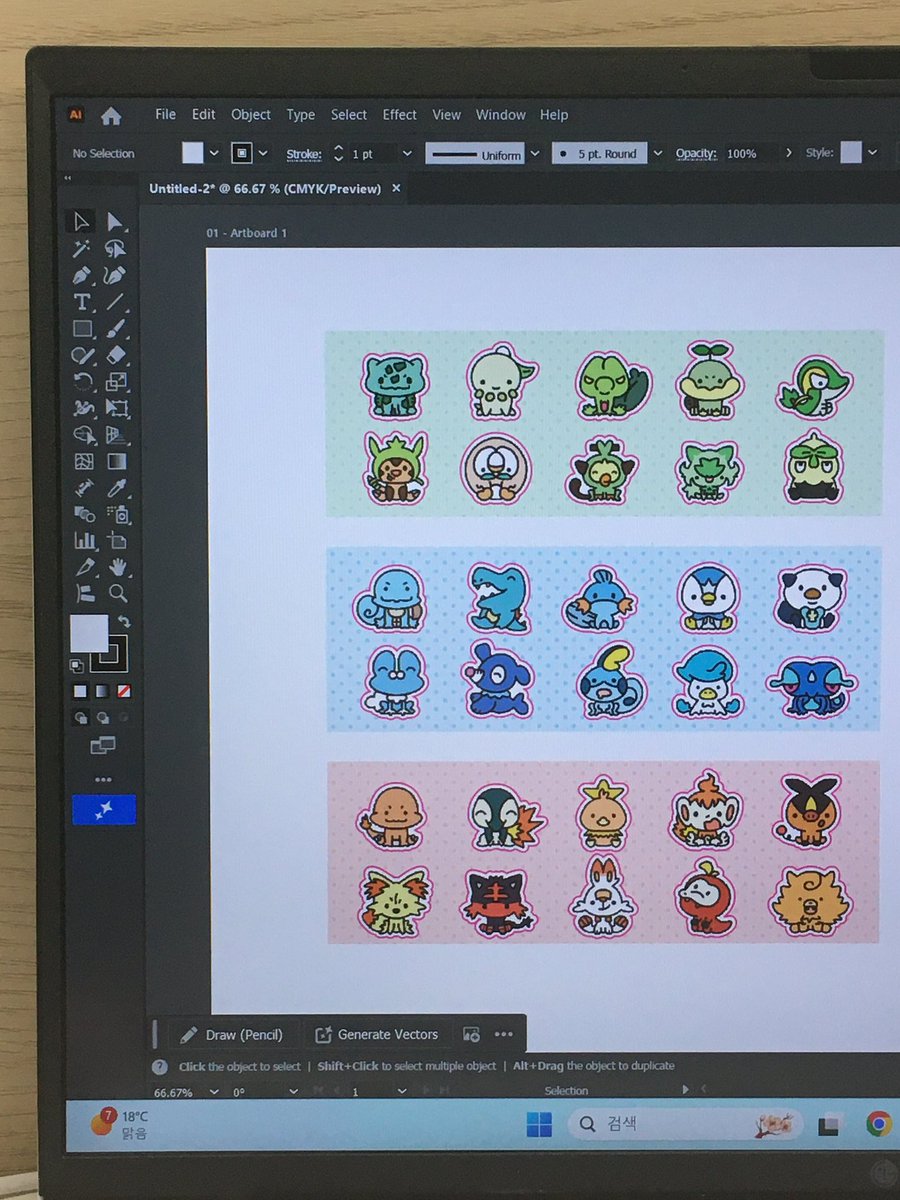900x1200 pixels.
Task: Select the Line Segment tool
Action: pyautogui.click(x=116, y=302)
